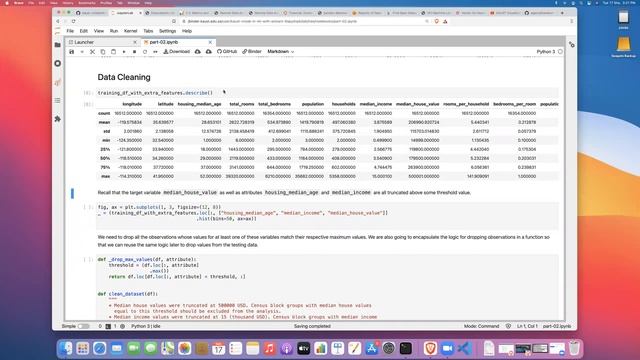Image resolution: width=640 pixels, height=360 pixels.
Task: Open the Extension Manager puzzle icon
Action: (58, 119)
